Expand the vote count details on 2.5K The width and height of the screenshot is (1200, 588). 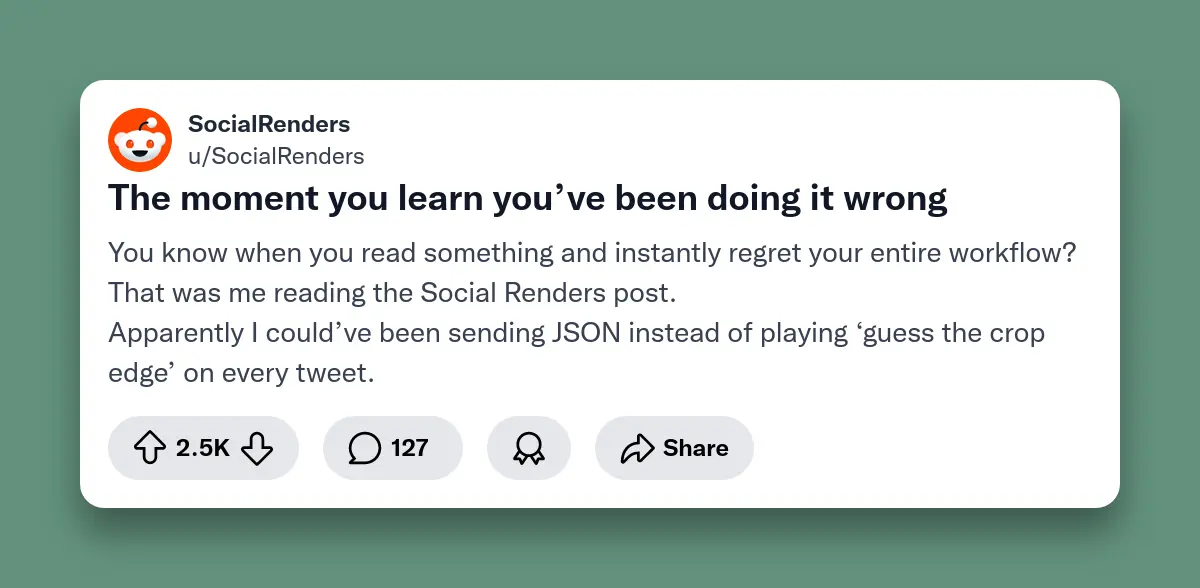(x=203, y=448)
